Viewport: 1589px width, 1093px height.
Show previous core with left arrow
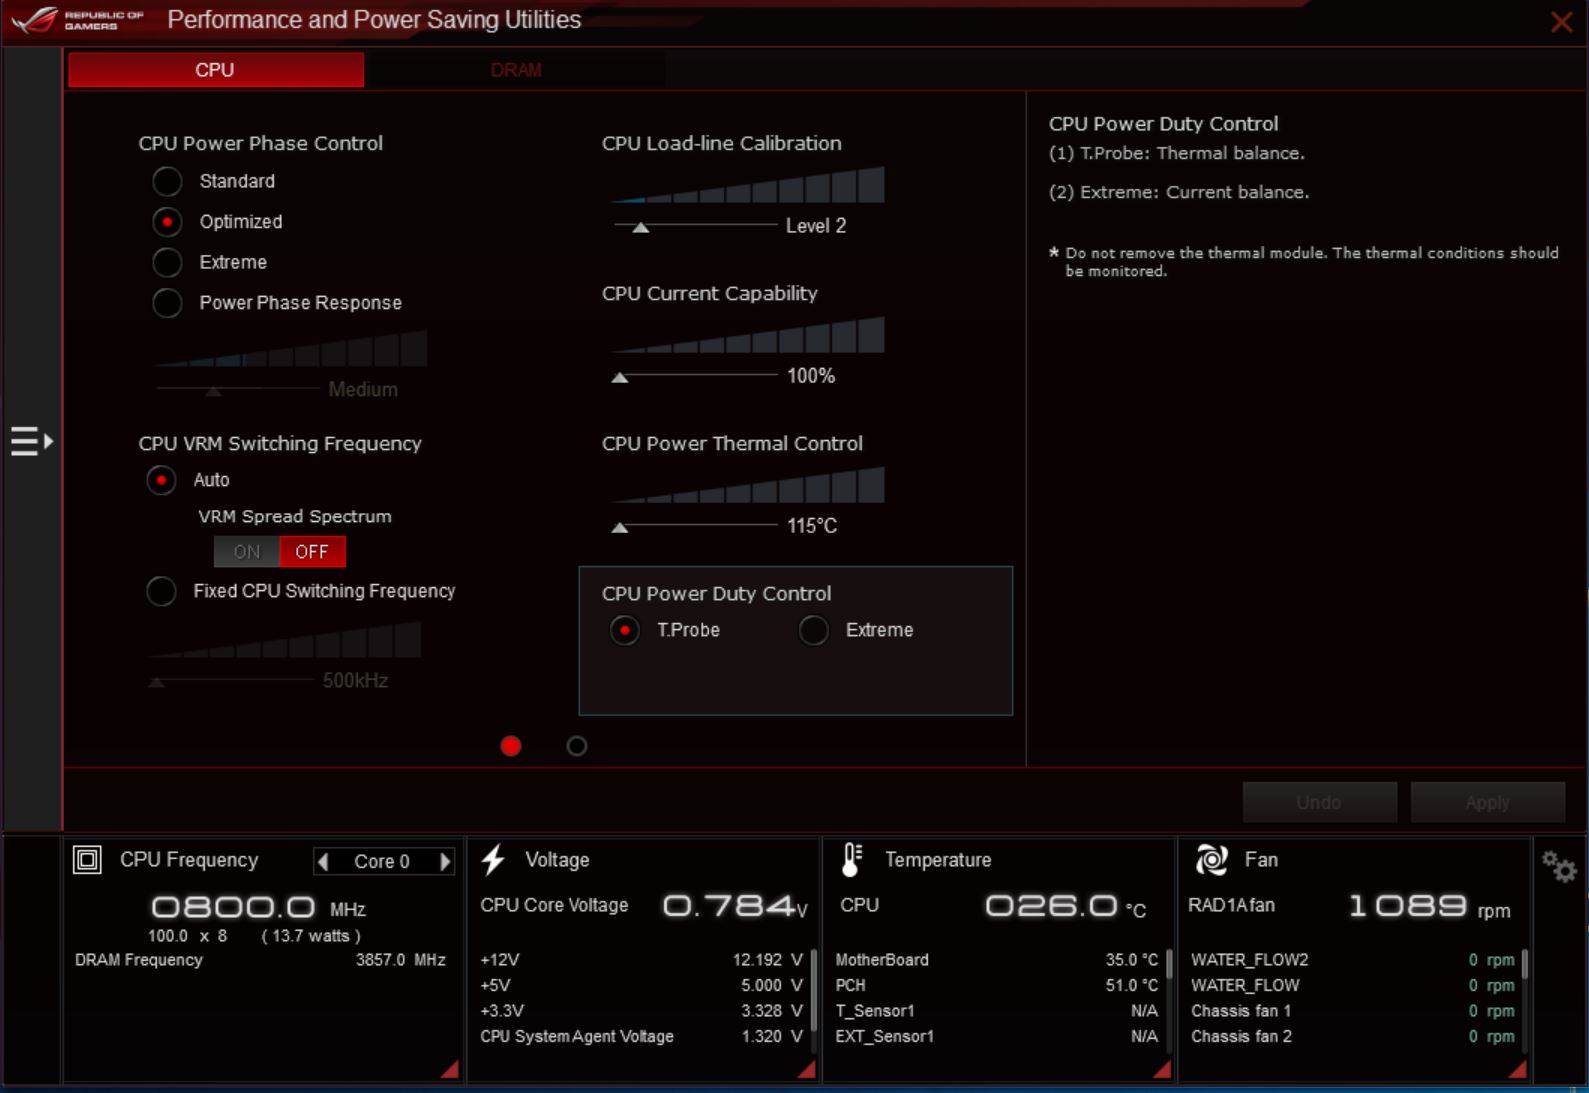[322, 861]
